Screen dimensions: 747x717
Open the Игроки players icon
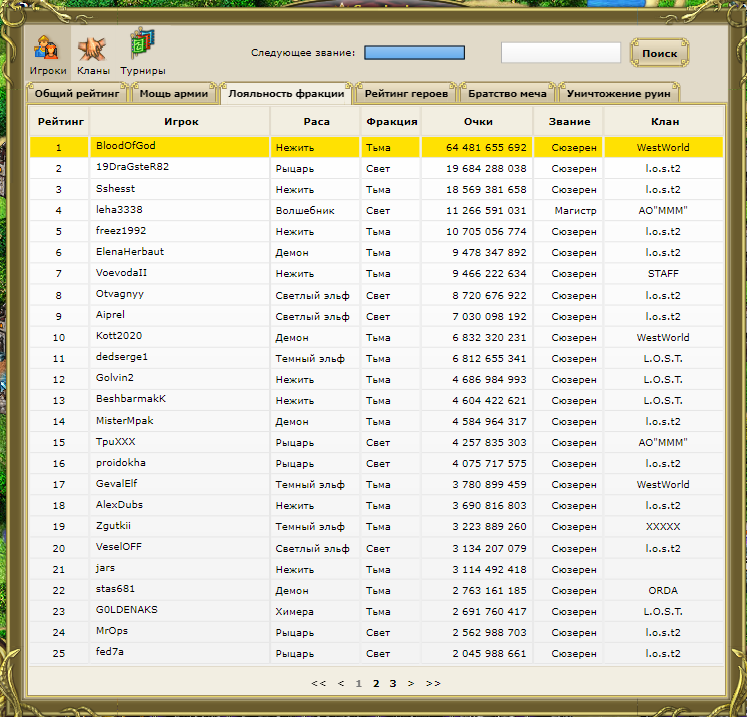tap(48, 53)
